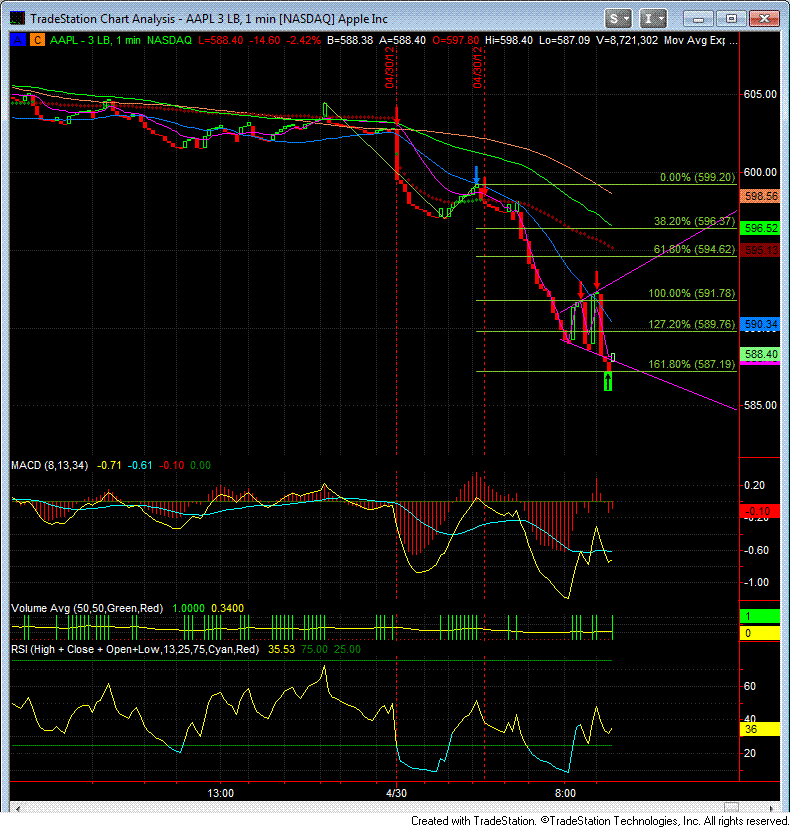Click the L=588.40 last price text

point(220,40)
